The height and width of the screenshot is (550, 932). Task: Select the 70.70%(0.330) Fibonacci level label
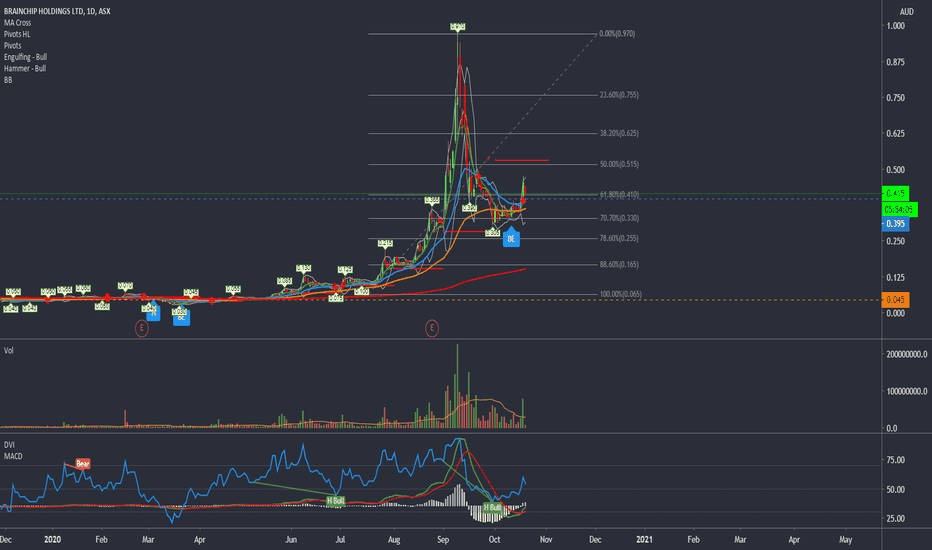(x=619, y=218)
